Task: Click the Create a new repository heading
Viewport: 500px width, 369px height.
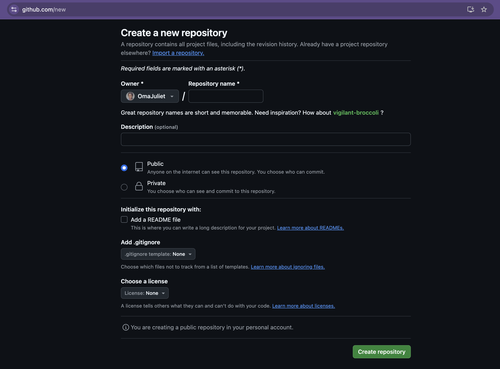Action: 174,33
